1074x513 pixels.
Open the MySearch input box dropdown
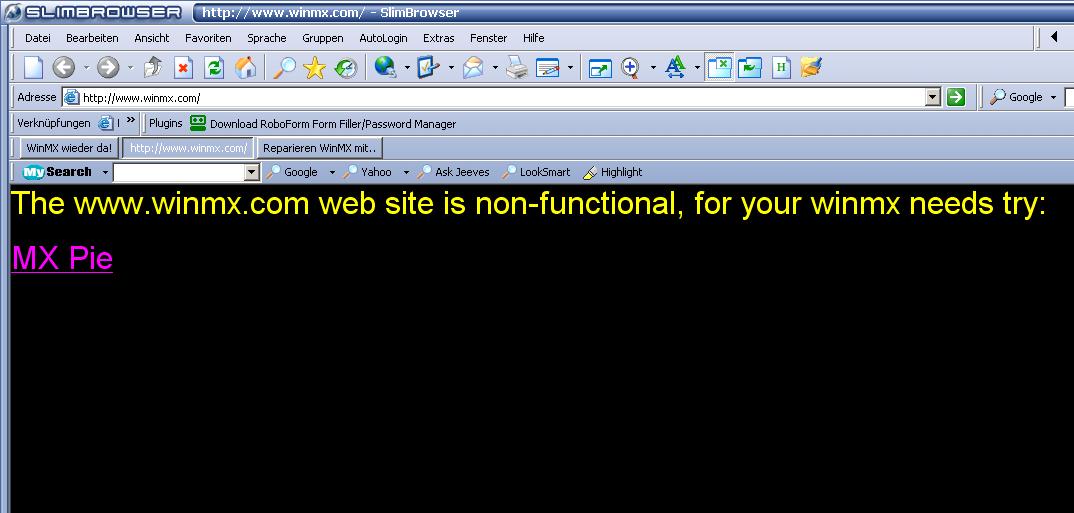[x=252, y=173]
